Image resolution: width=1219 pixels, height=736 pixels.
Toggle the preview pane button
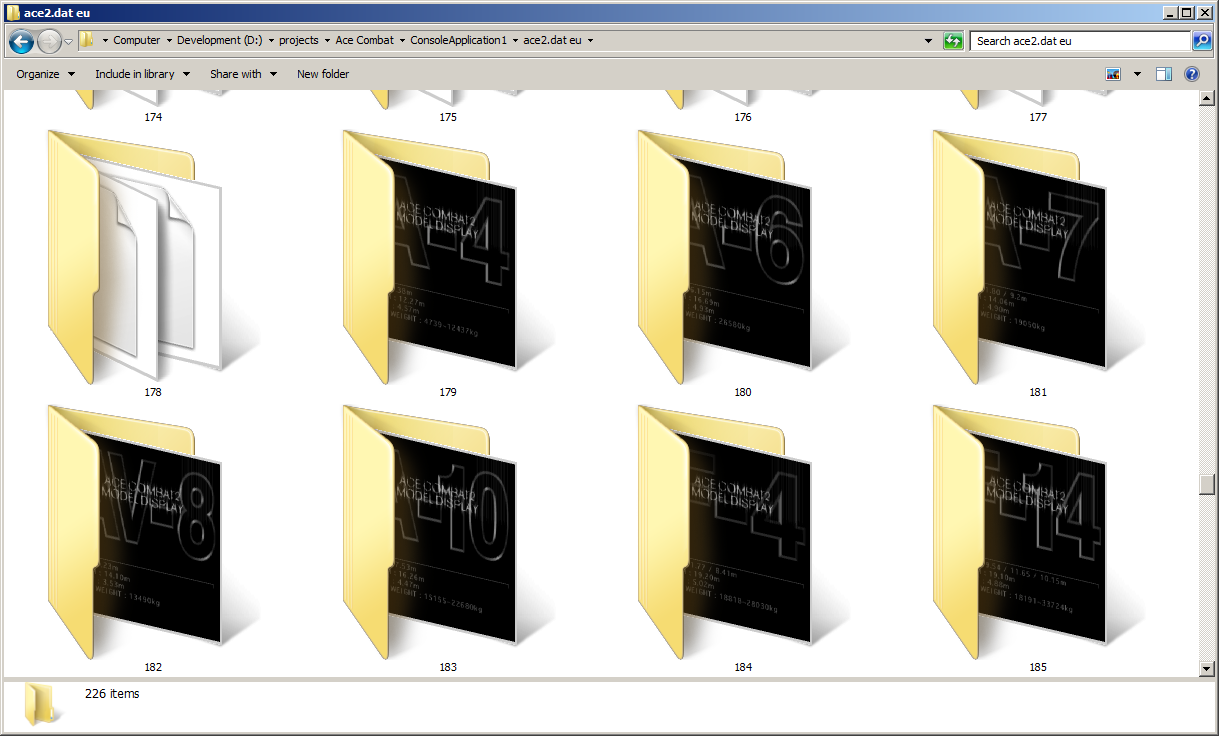(x=1163, y=74)
